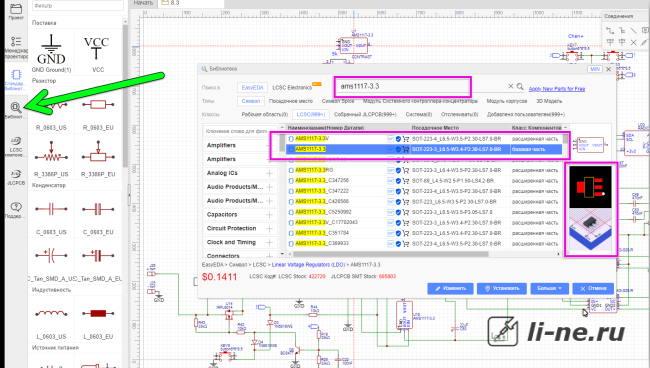
Task: Place the GND Ground symbol
Action: (x=51, y=53)
